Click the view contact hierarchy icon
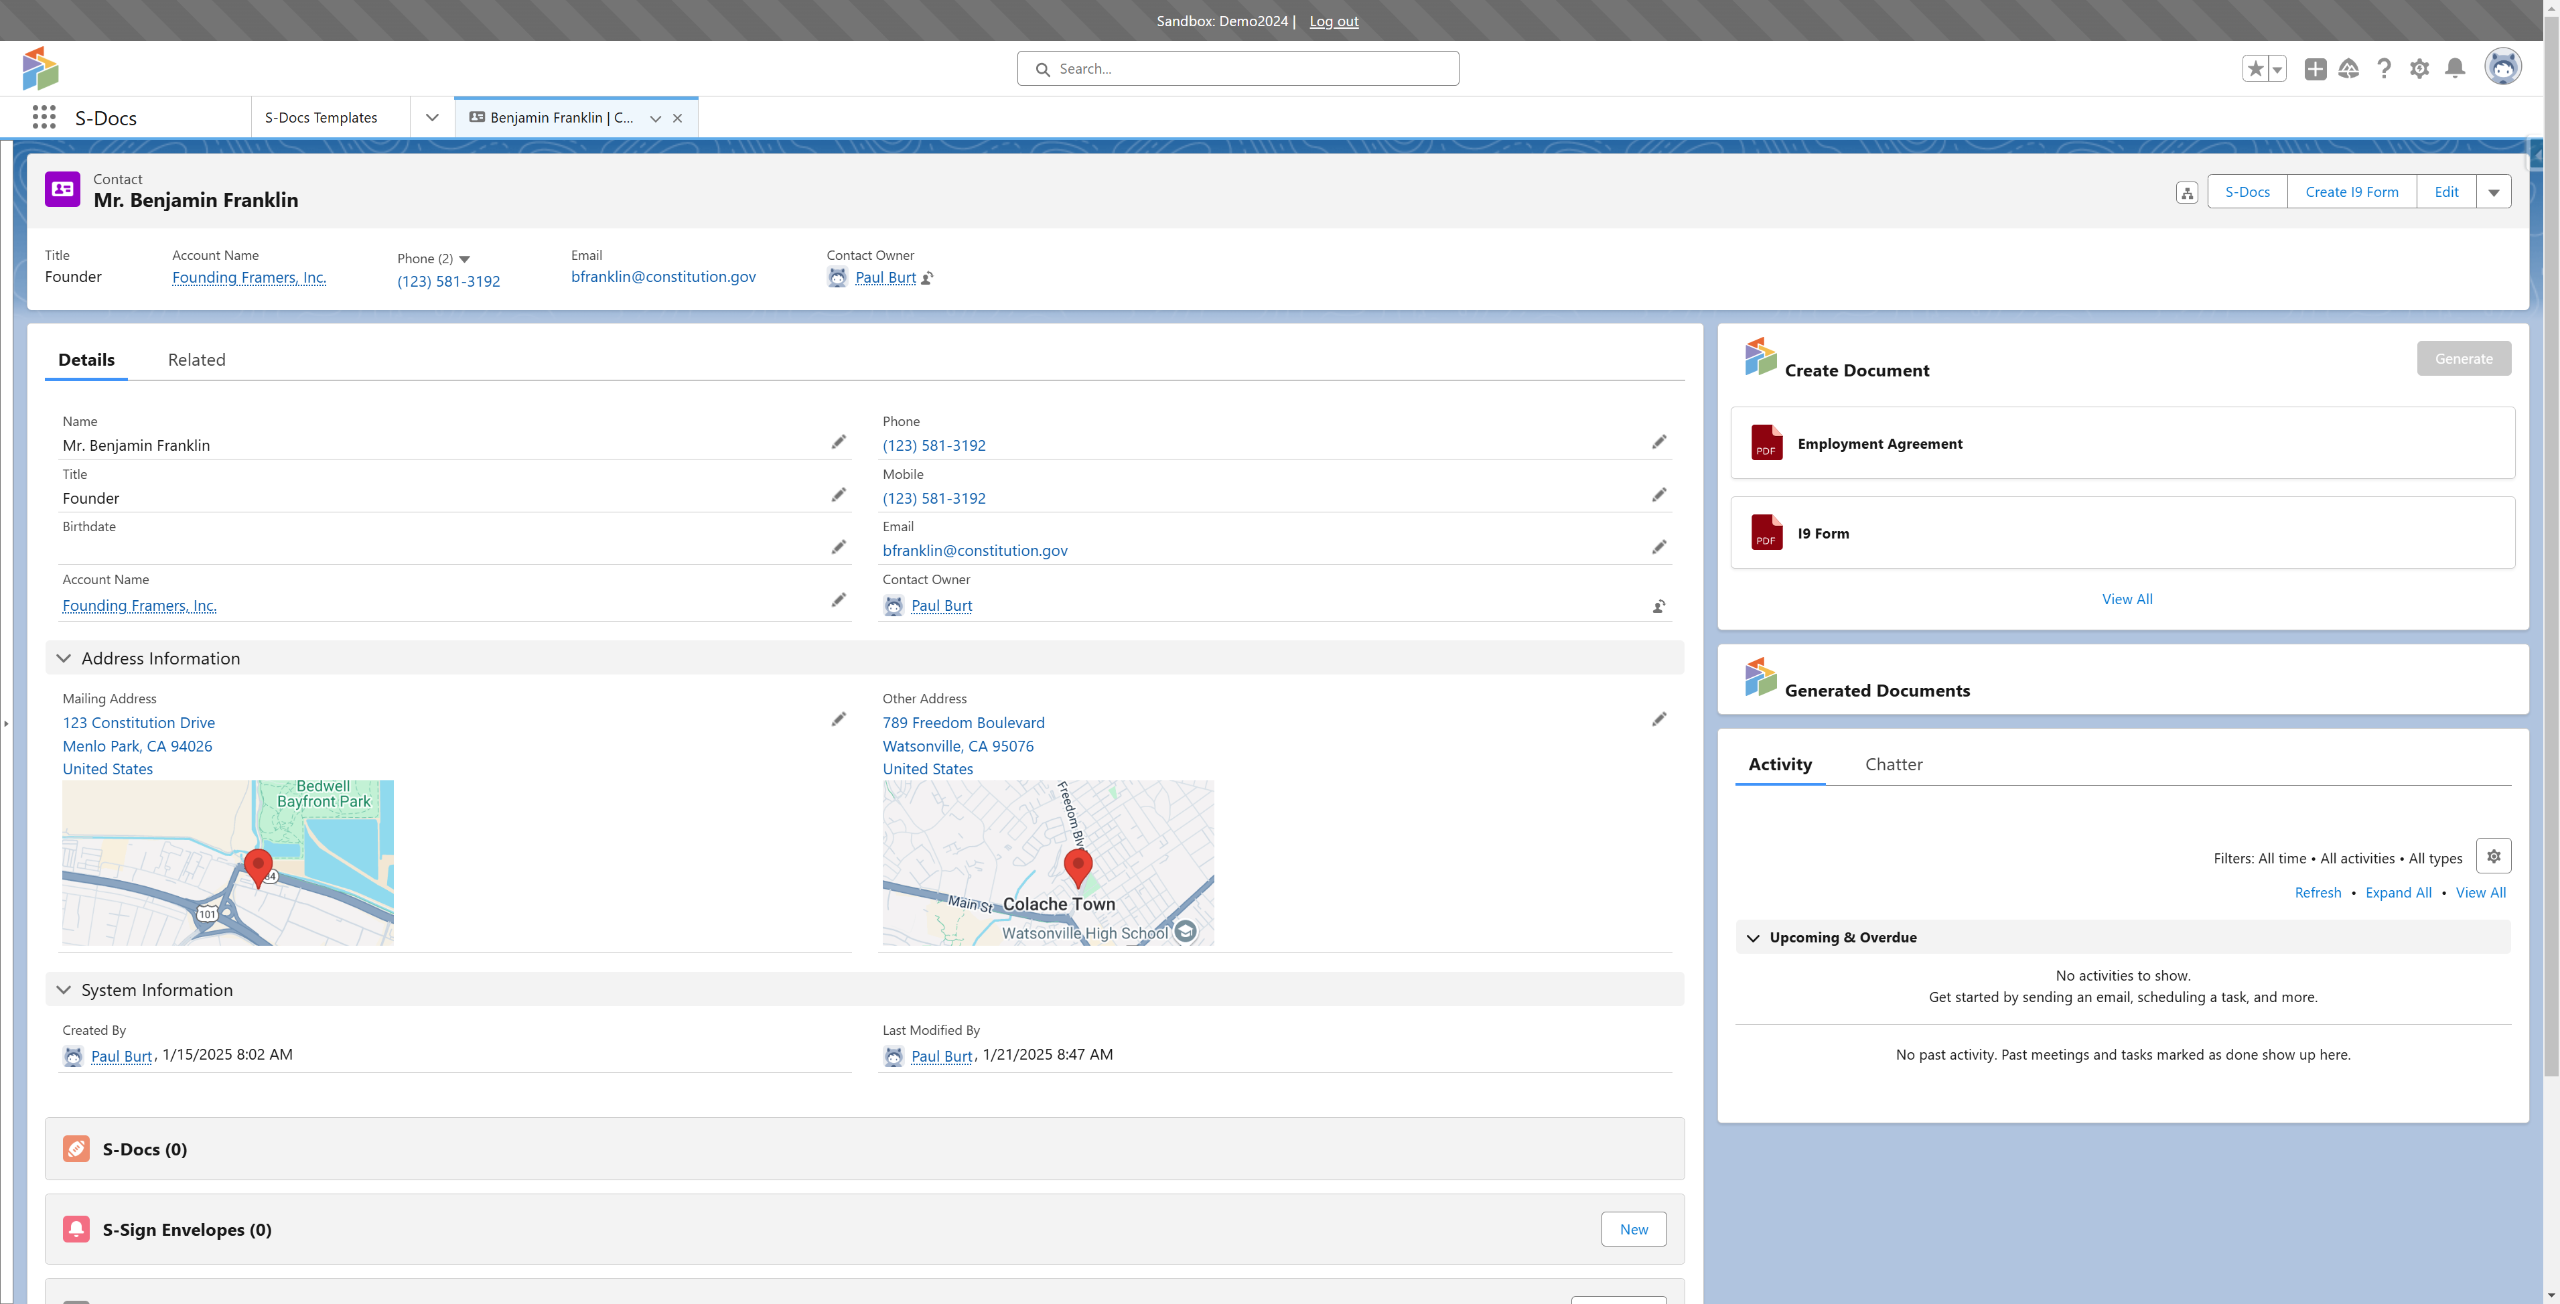2560x1304 pixels. pos(2186,193)
